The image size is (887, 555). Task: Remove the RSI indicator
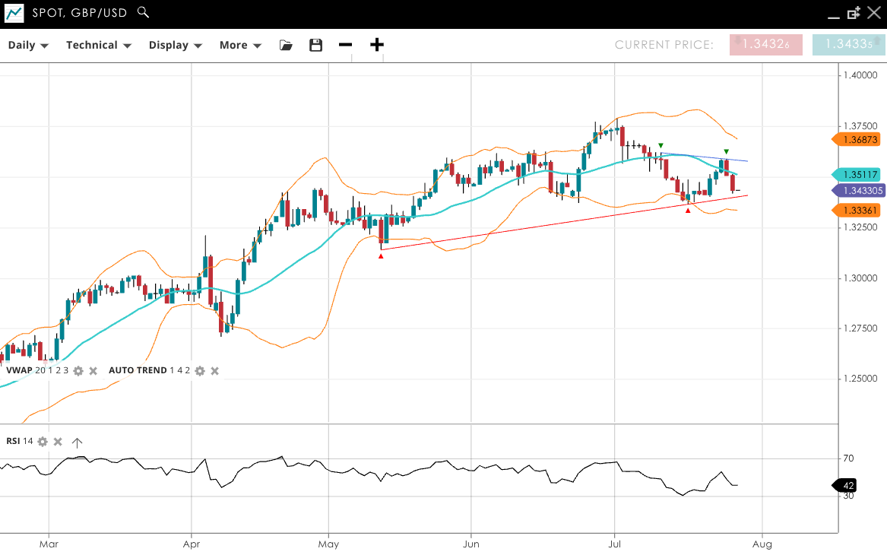coord(58,442)
